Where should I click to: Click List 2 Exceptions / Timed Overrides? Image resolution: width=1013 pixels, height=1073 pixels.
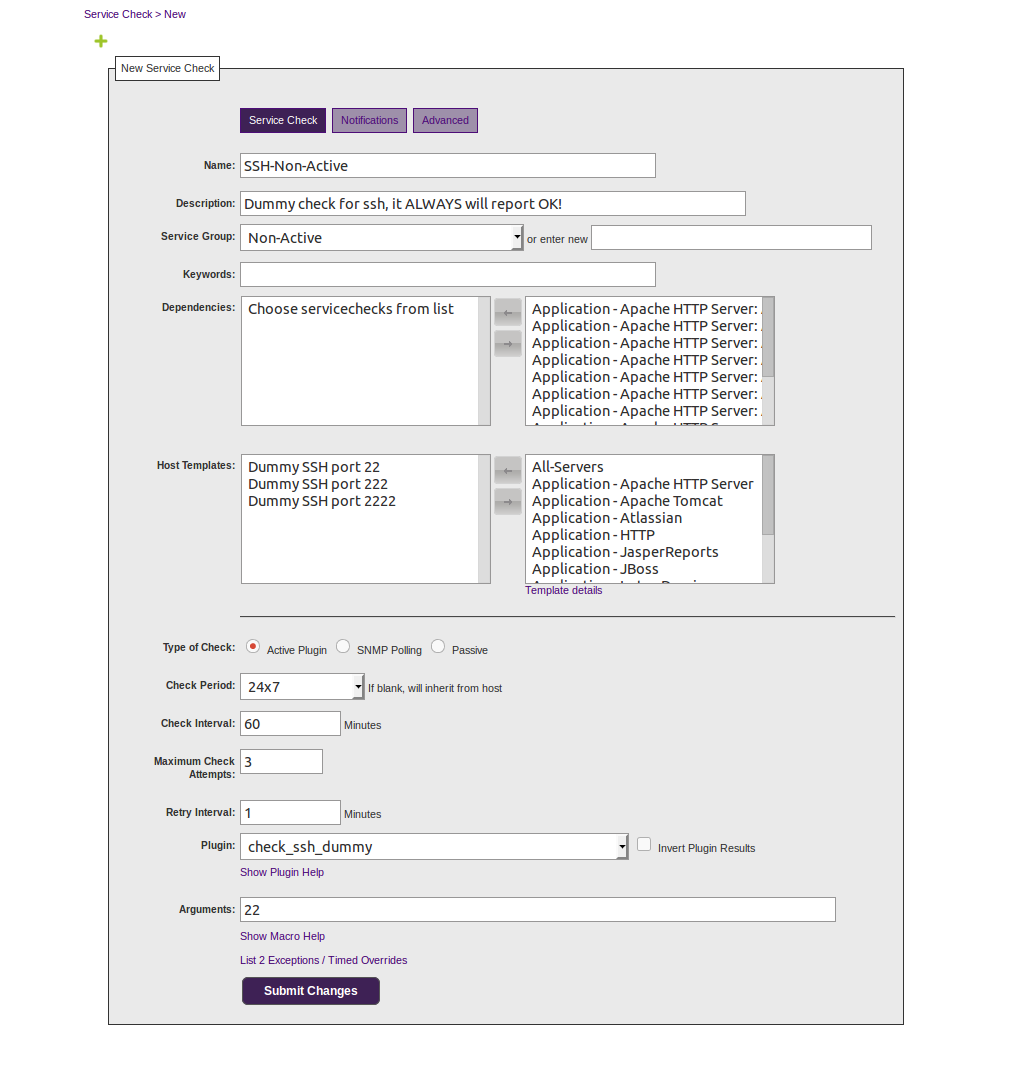pyautogui.click(x=323, y=960)
